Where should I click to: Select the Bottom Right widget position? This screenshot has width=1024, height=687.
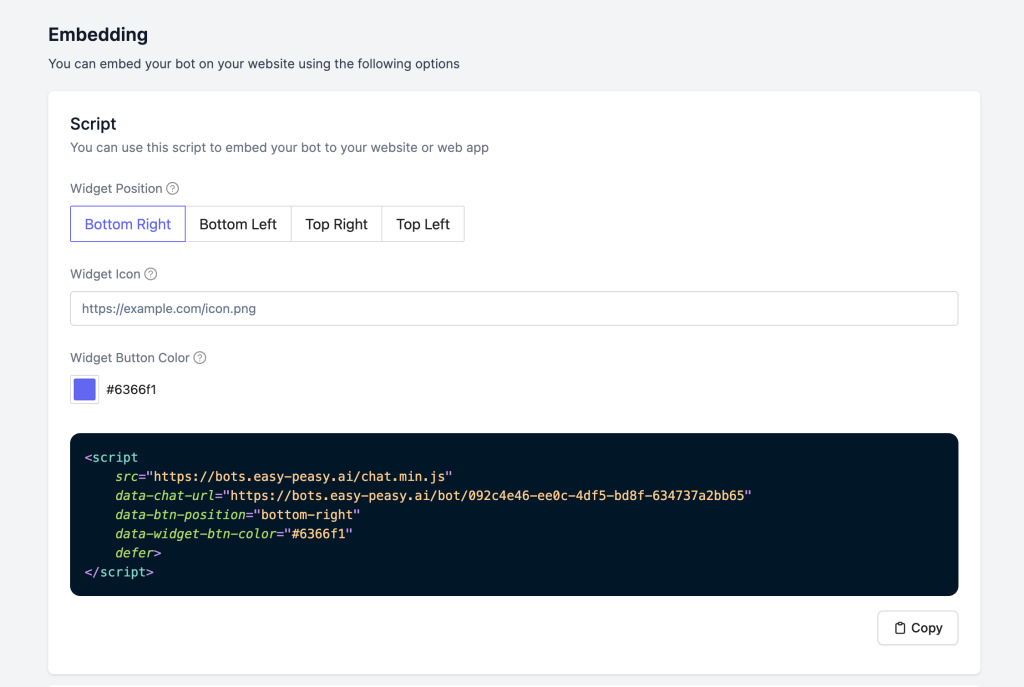point(128,224)
